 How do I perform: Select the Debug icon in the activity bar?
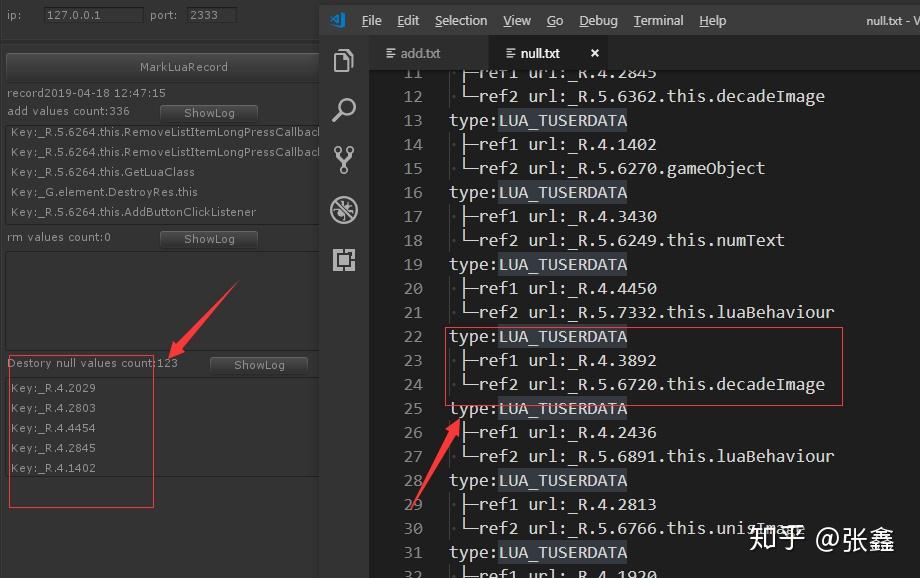pyautogui.click(x=344, y=210)
